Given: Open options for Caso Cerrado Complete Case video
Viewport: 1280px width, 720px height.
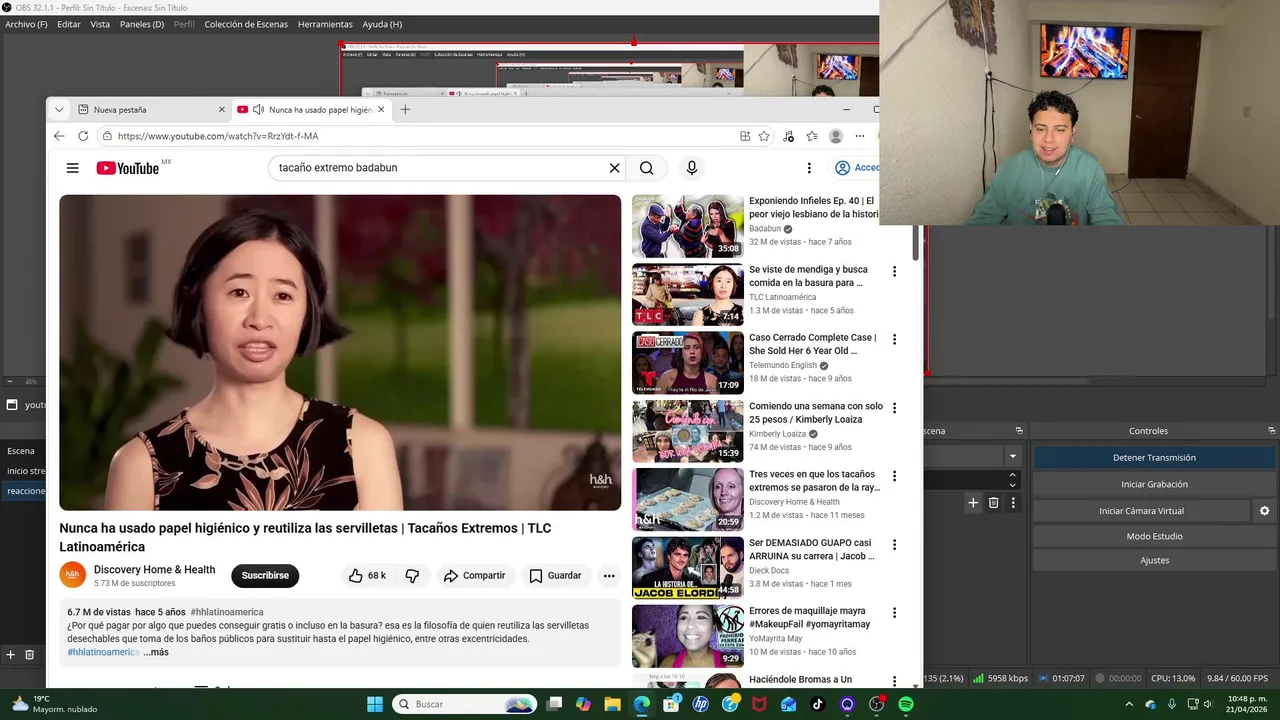Looking at the screenshot, I should [894, 339].
